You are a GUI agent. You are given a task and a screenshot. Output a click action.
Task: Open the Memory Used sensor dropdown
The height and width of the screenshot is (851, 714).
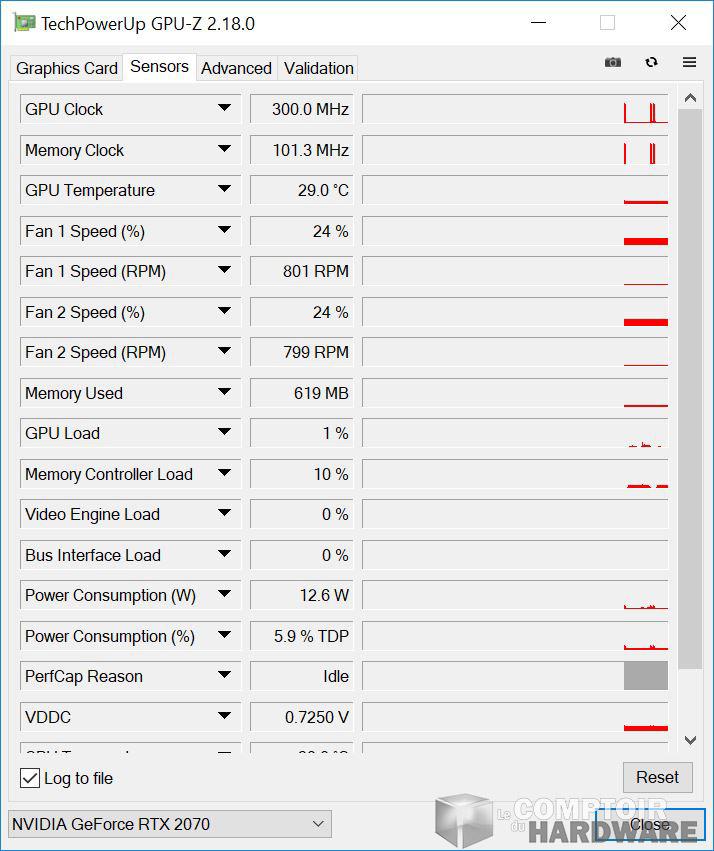click(x=225, y=393)
